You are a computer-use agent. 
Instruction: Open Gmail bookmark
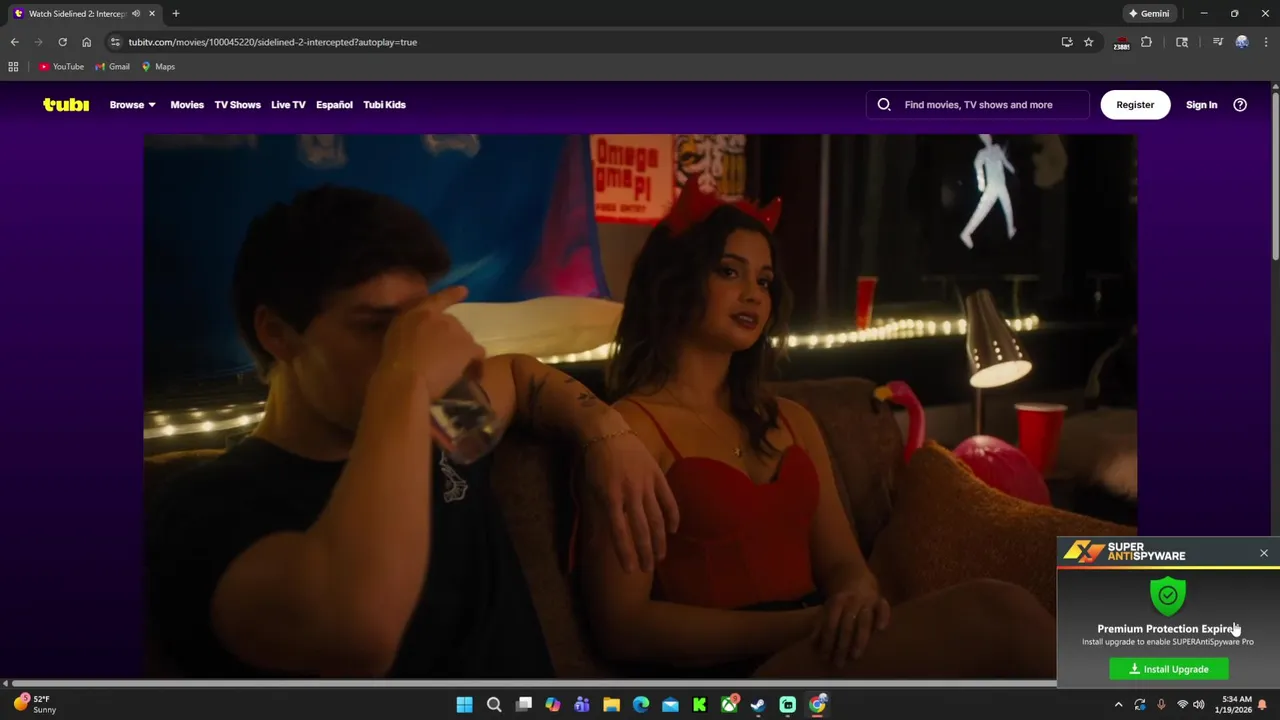point(112,66)
